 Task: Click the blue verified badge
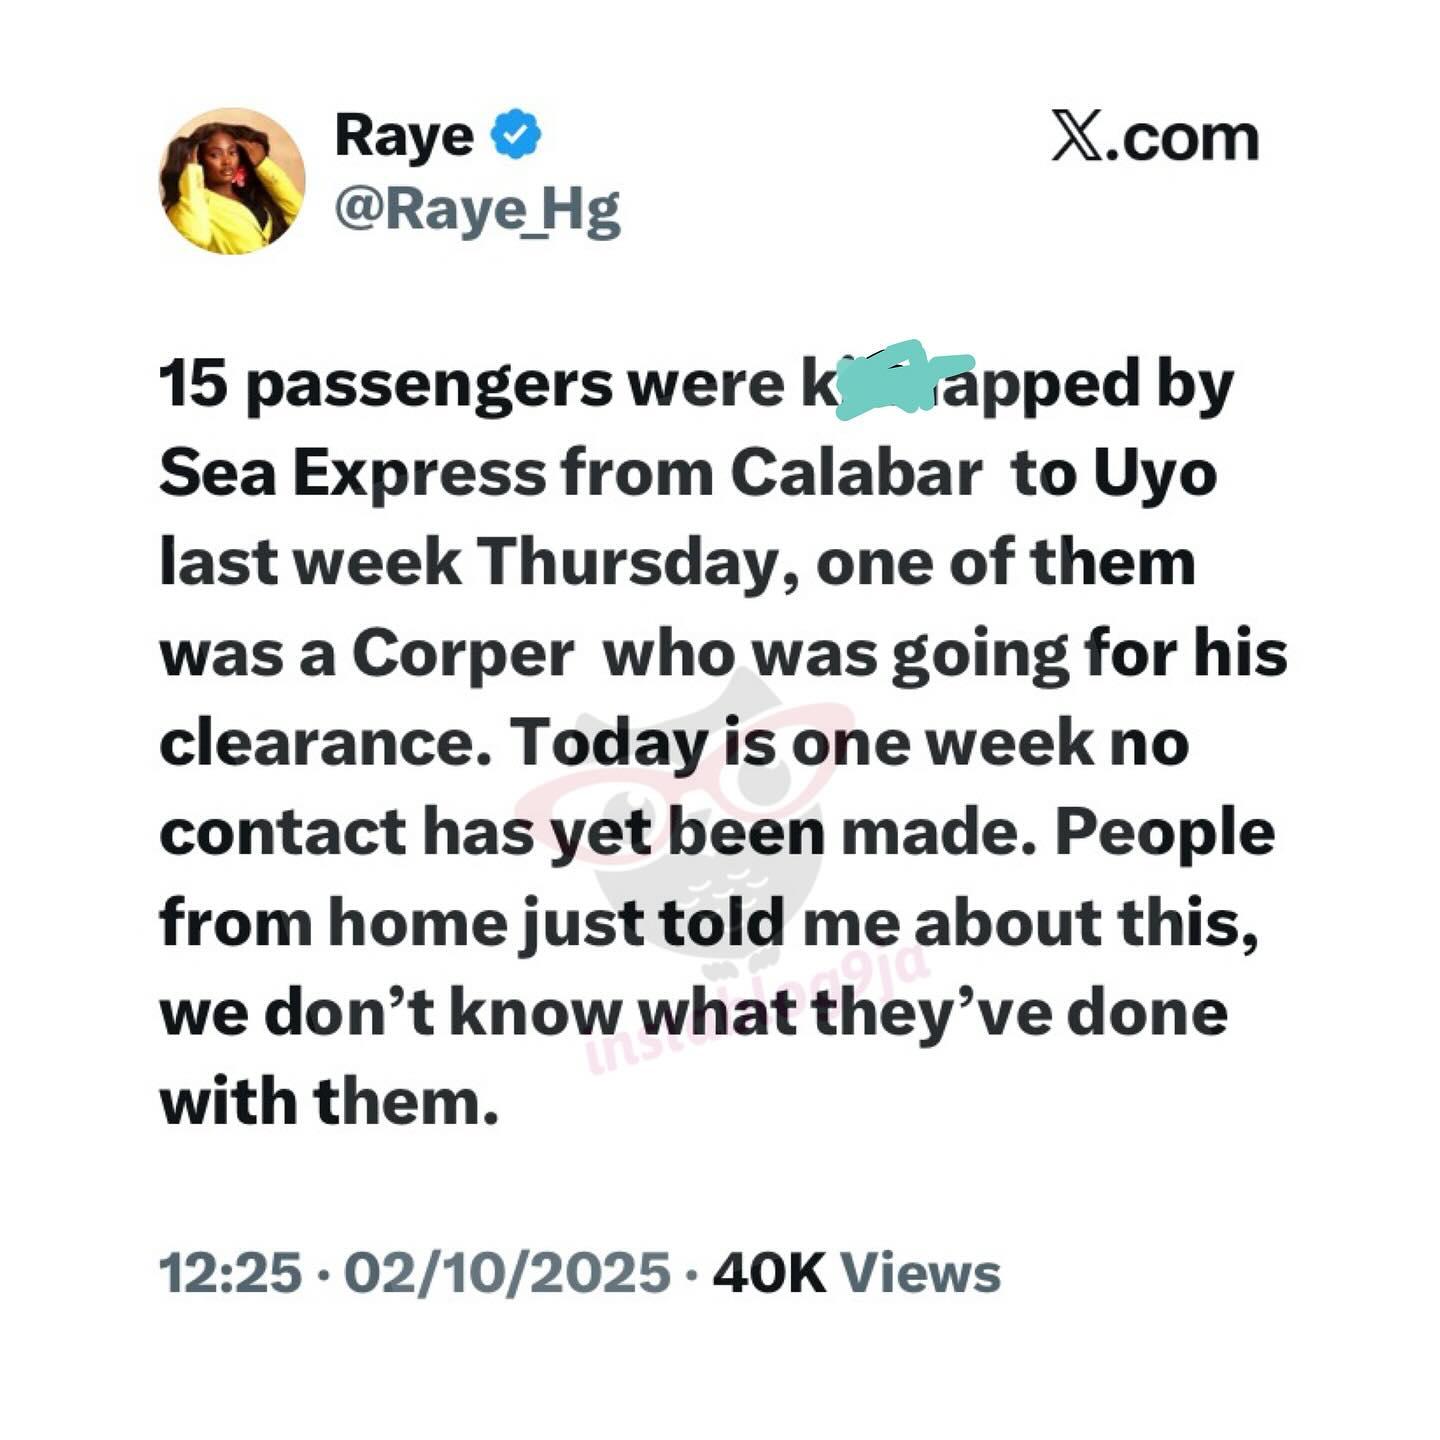coord(516,136)
